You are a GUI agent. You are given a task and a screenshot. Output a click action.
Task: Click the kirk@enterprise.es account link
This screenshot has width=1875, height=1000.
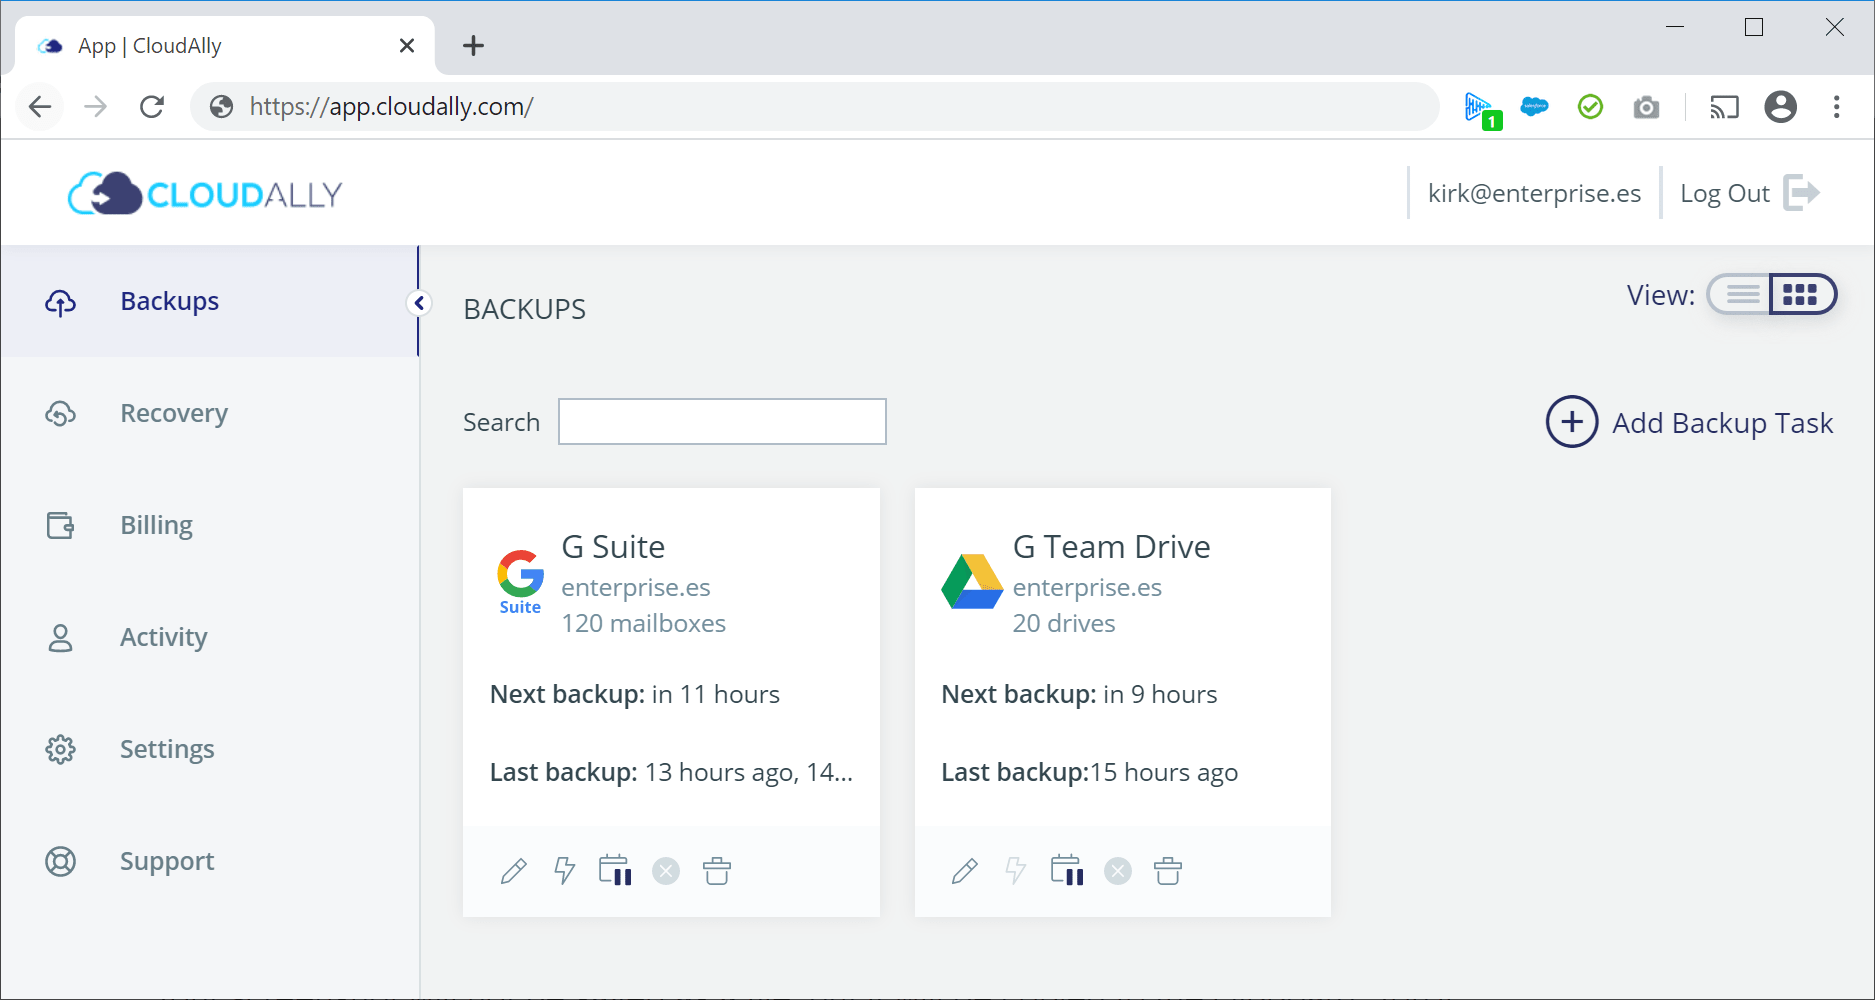pos(1534,193)
